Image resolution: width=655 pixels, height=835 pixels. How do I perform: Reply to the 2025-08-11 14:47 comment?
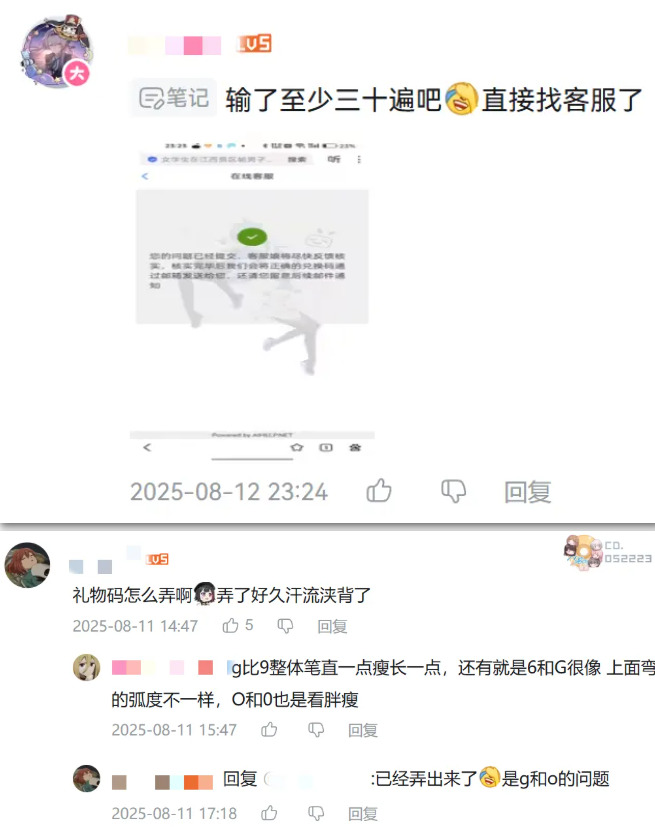tap(332, 626)
